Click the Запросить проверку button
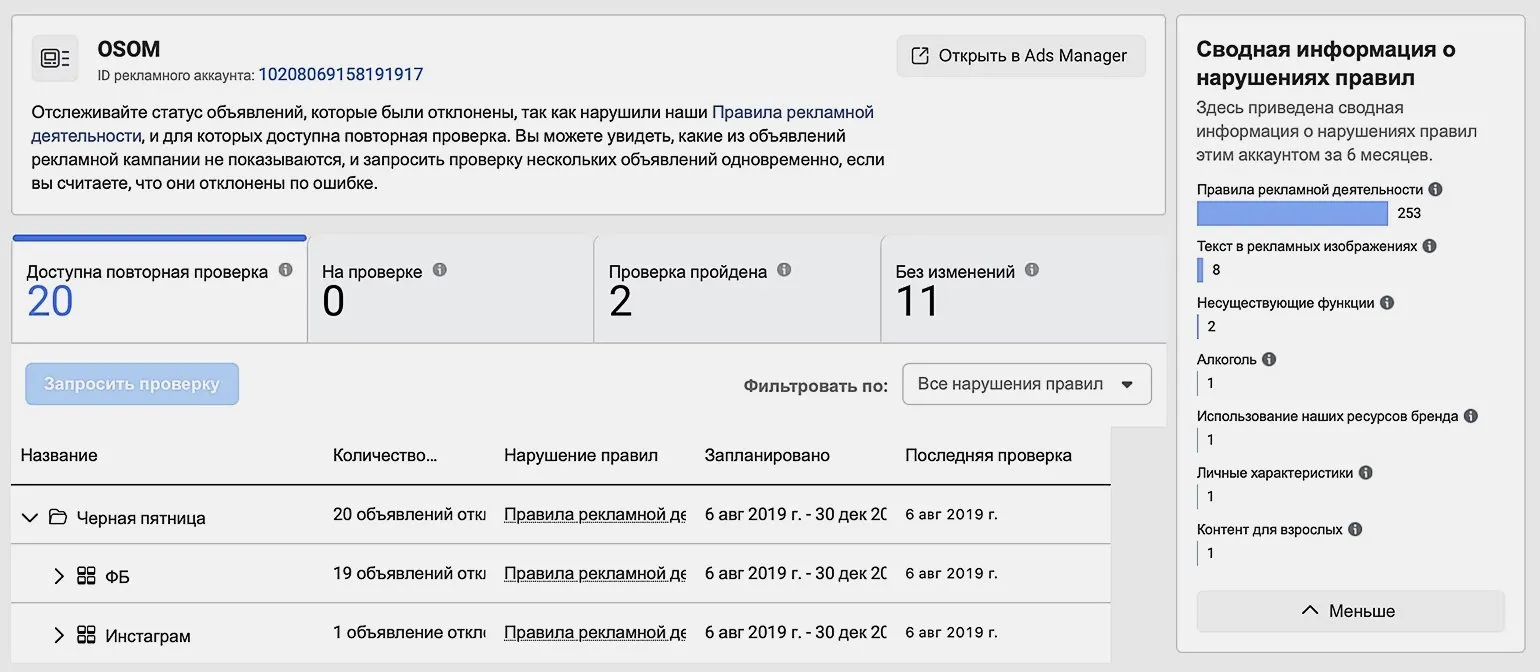The image size is (1540, 672). [132, 384]
